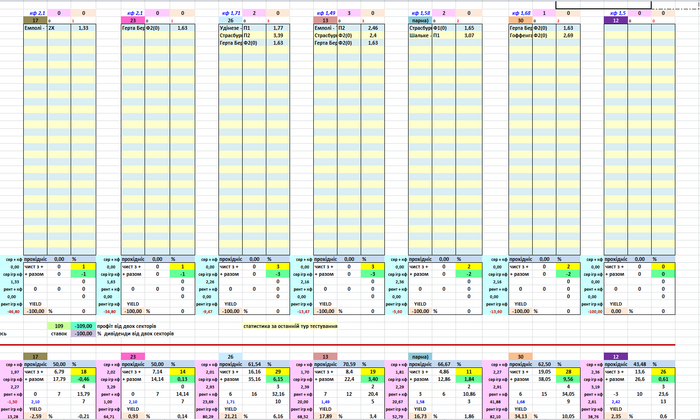Select the '2X' bet type cell
700x420 pixels.
59,28
